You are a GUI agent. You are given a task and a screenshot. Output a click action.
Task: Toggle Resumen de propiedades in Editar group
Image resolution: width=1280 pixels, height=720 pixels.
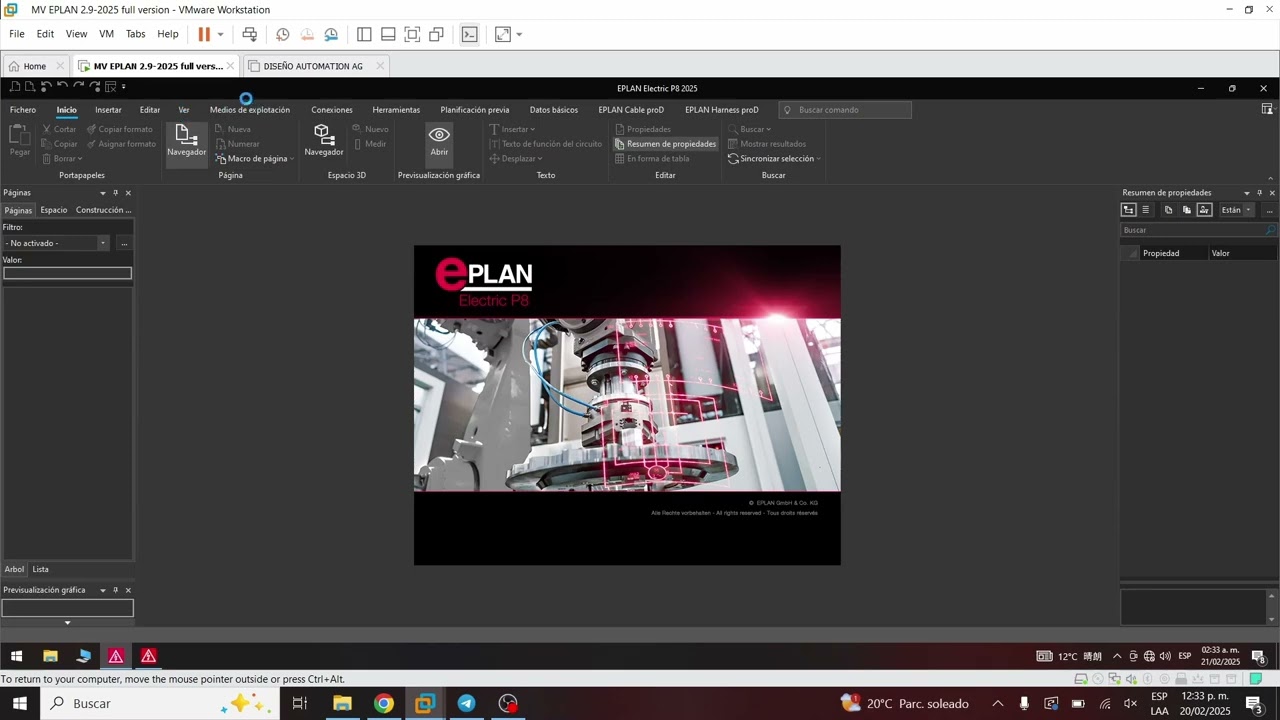[665, 144]
